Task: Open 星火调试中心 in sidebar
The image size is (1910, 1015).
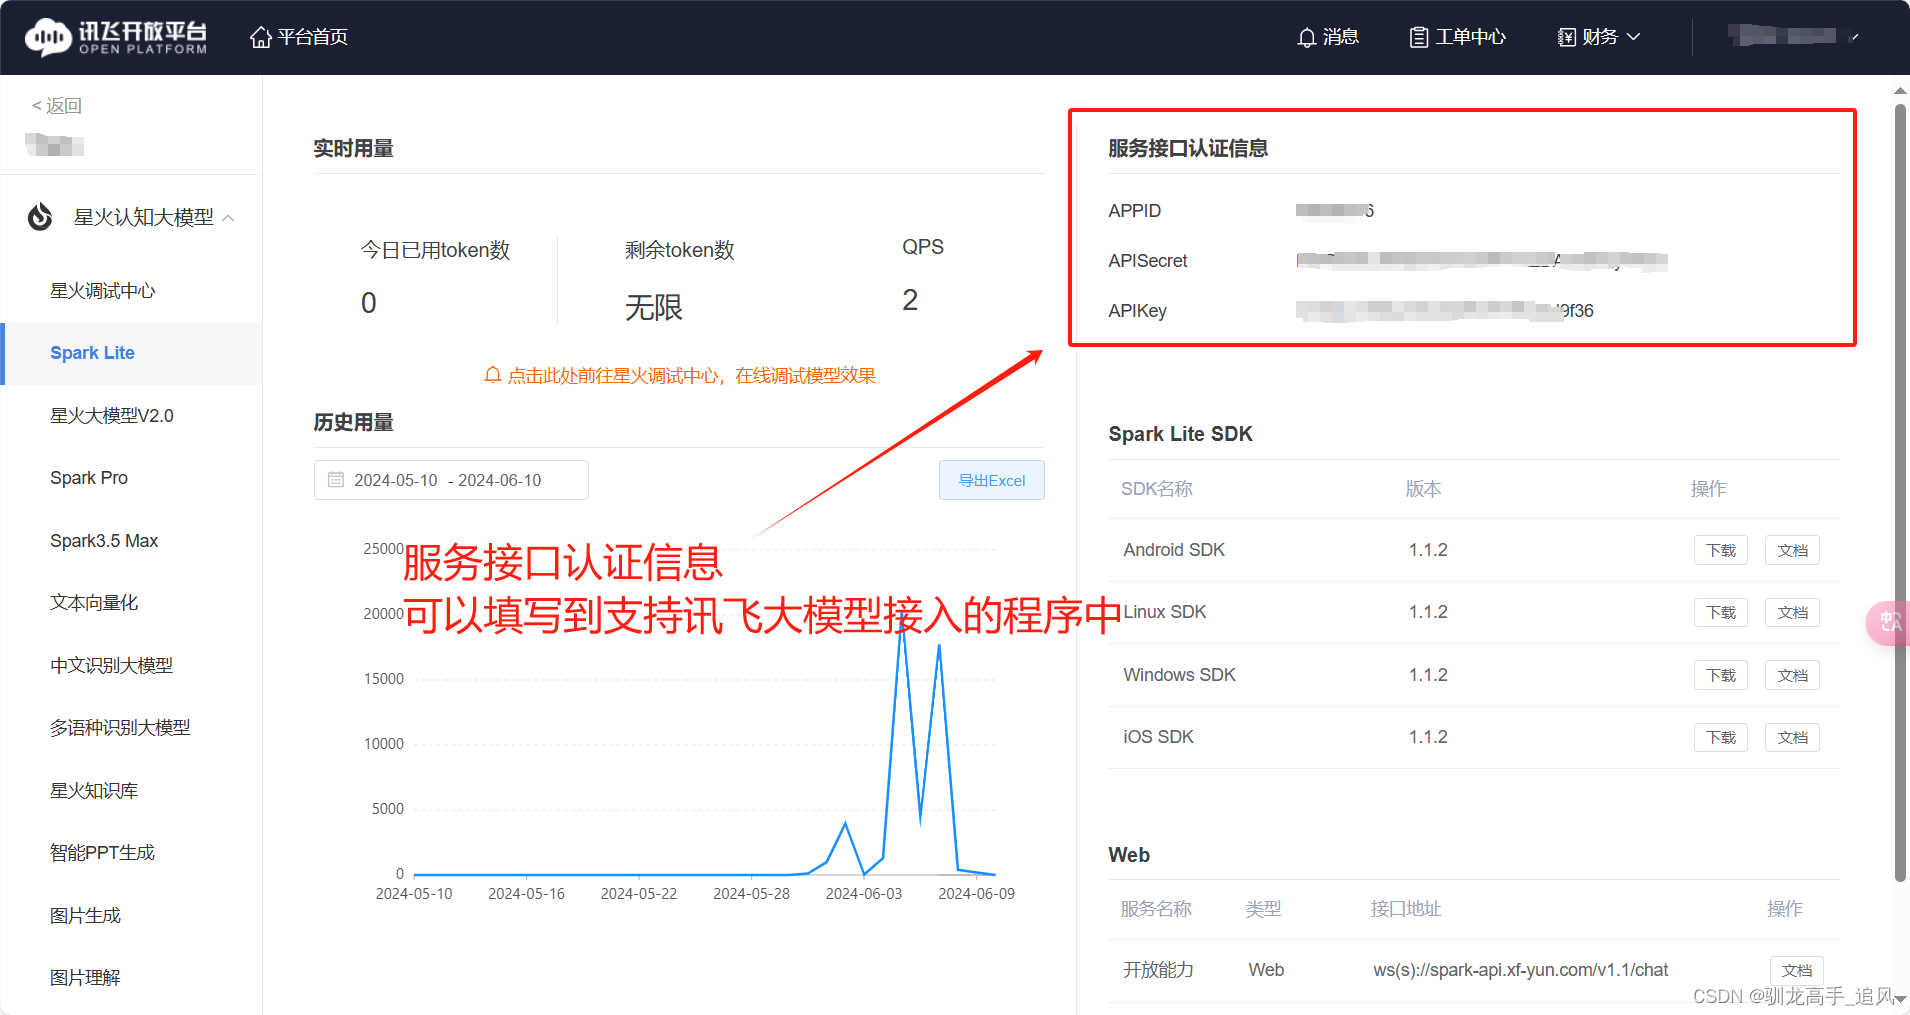Action: (x=103, y=291)
